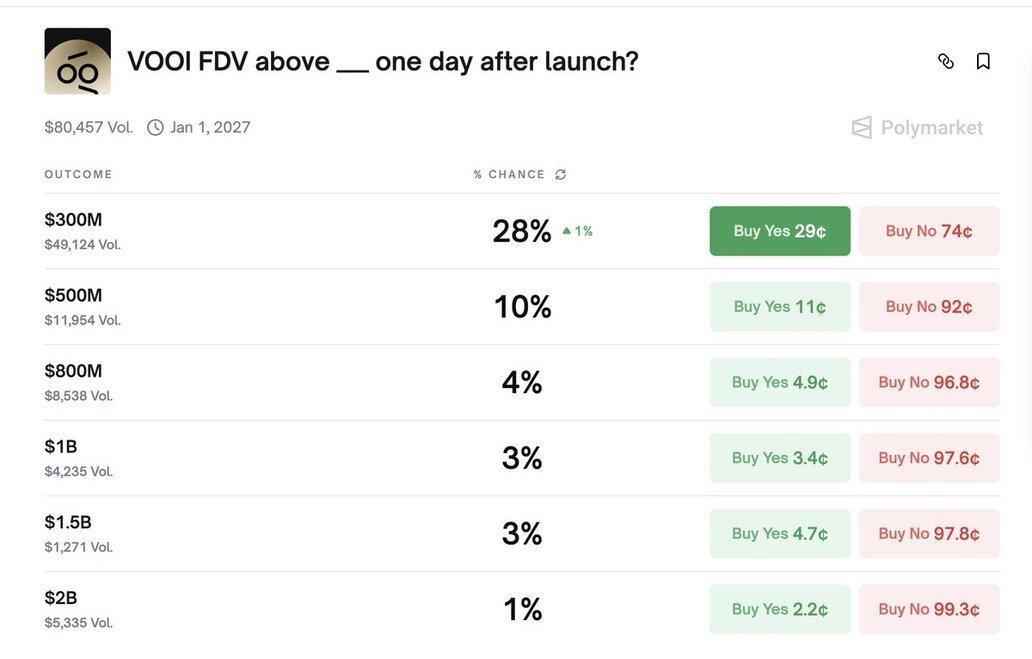Viewport: 1032px width, 659px height.
Task: Buy No at 97.6¢ for $1B
Action: 929,458
